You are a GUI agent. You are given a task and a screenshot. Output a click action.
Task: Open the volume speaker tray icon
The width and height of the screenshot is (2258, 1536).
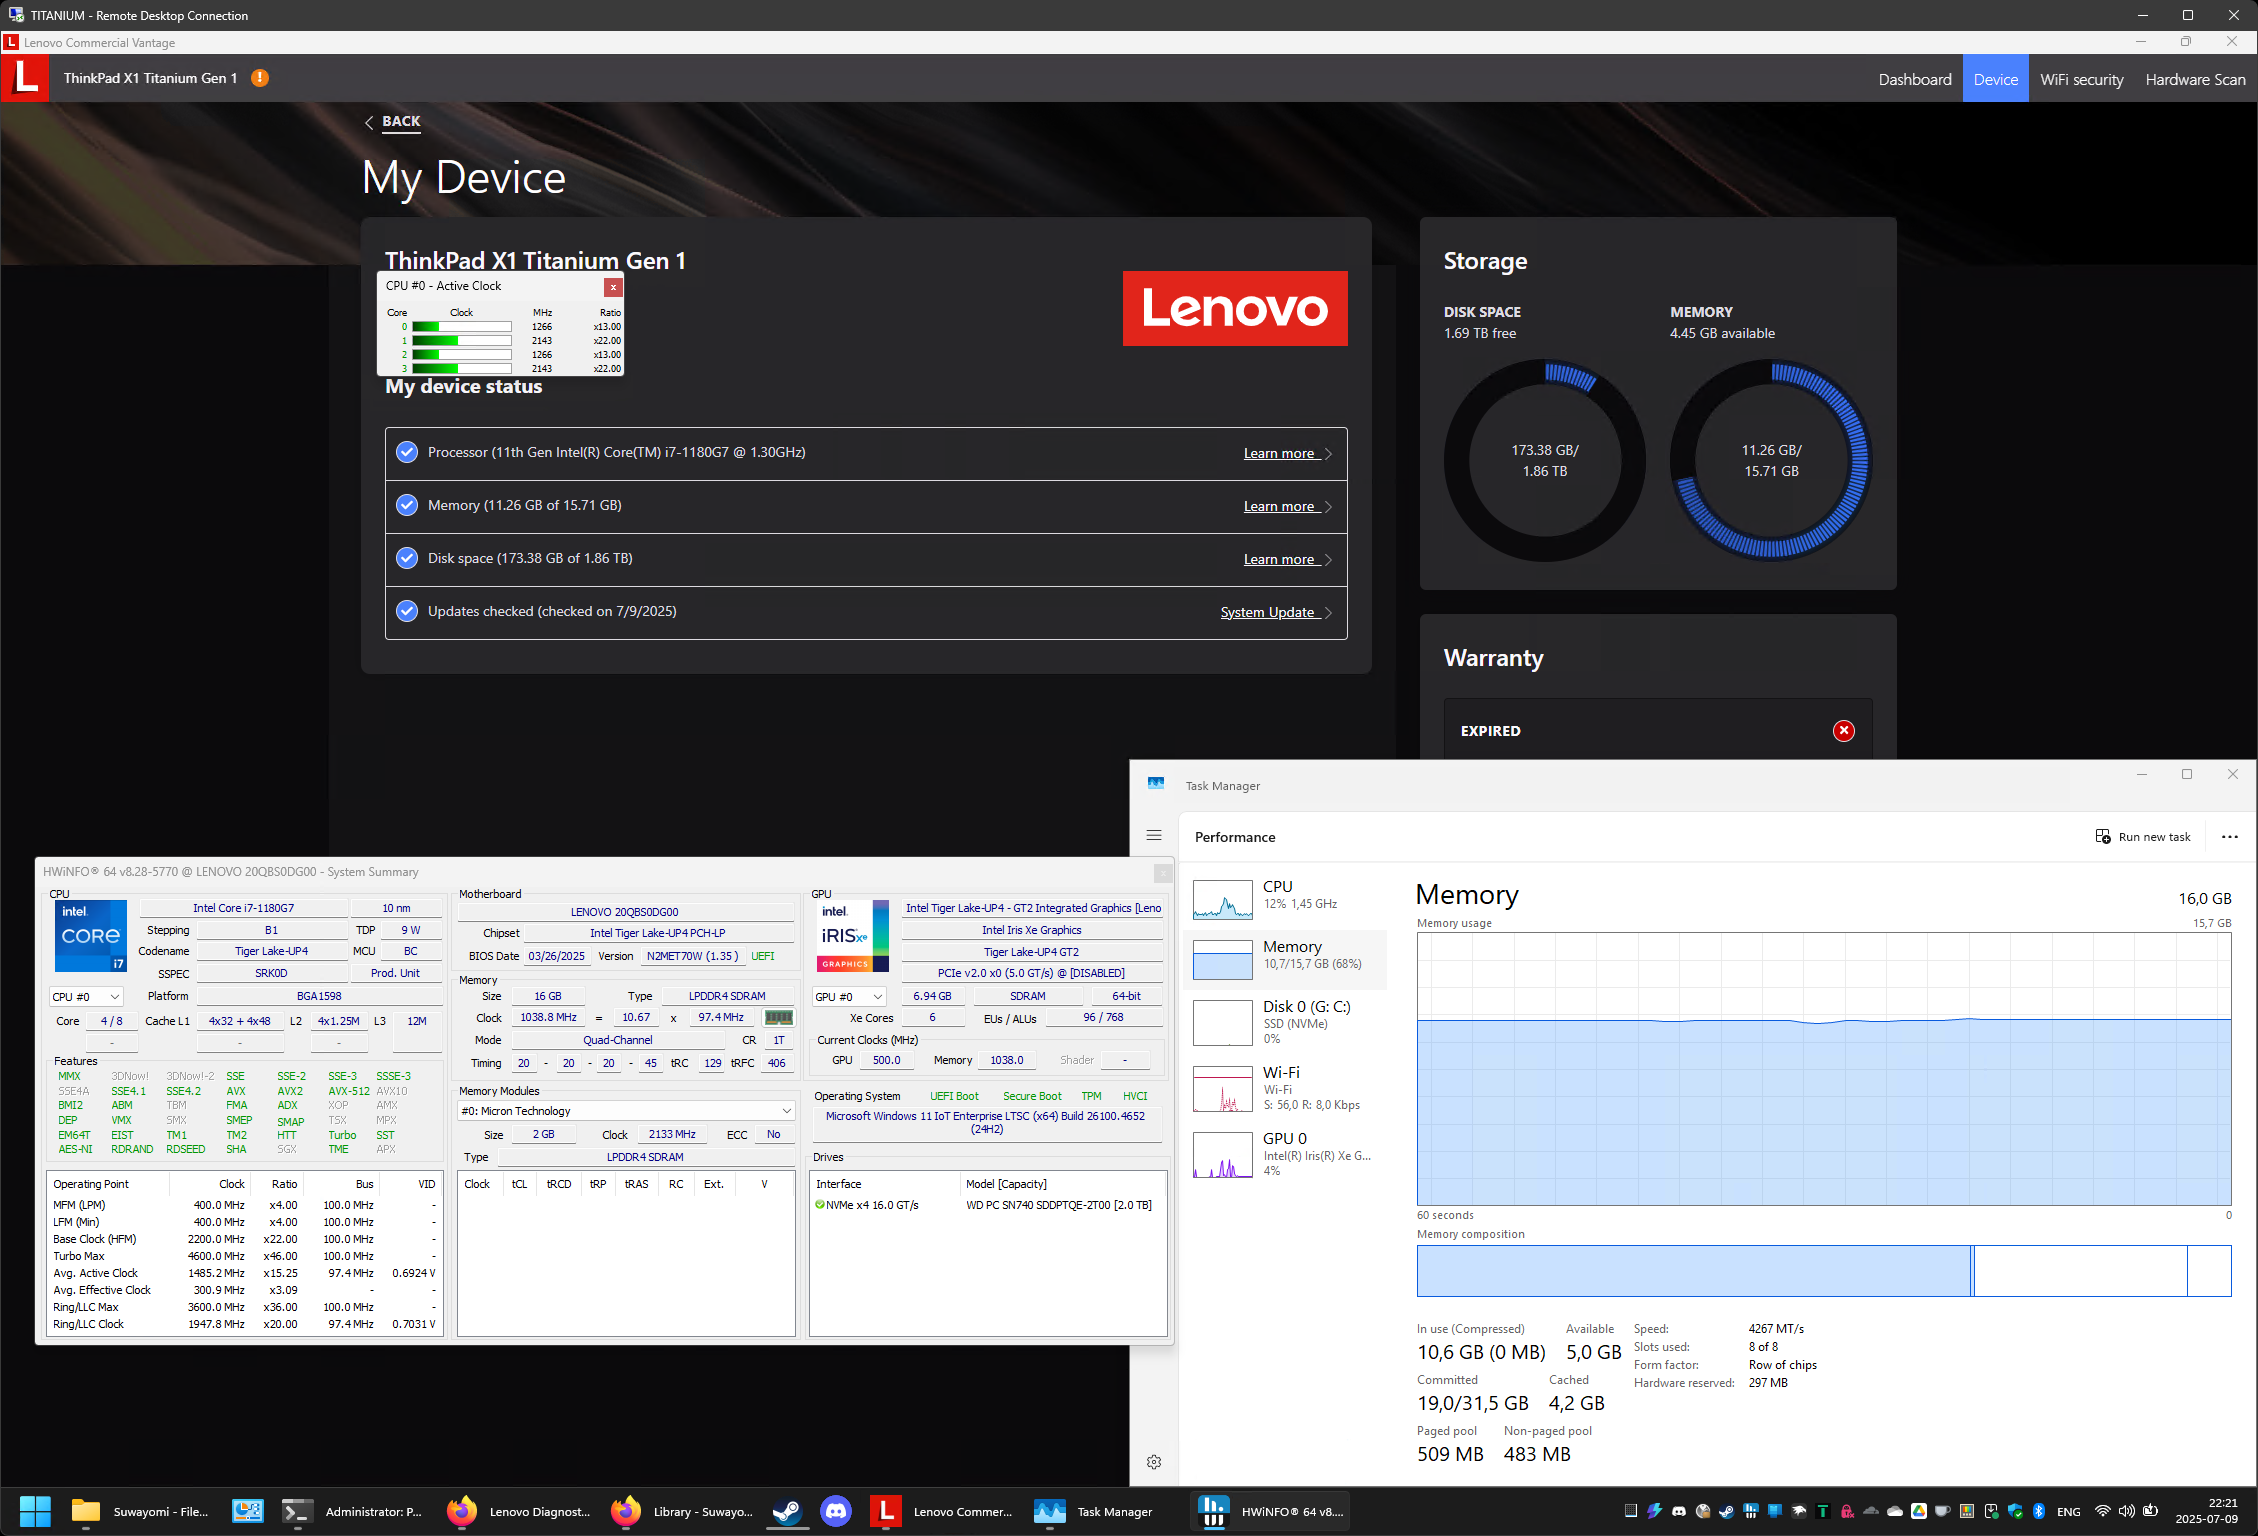[x=2126, y=1511]
